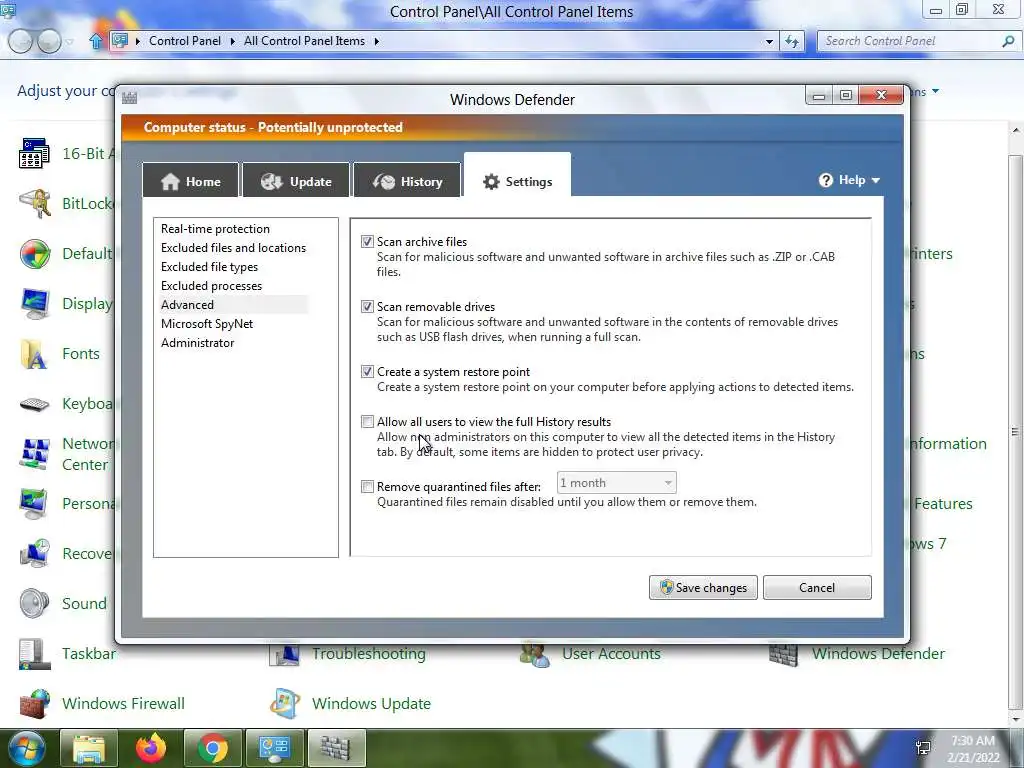Image resolution: width=1024 pixels, height=768 pixels.
Task: Click the Home tab house icon
Action: (170, 181)
